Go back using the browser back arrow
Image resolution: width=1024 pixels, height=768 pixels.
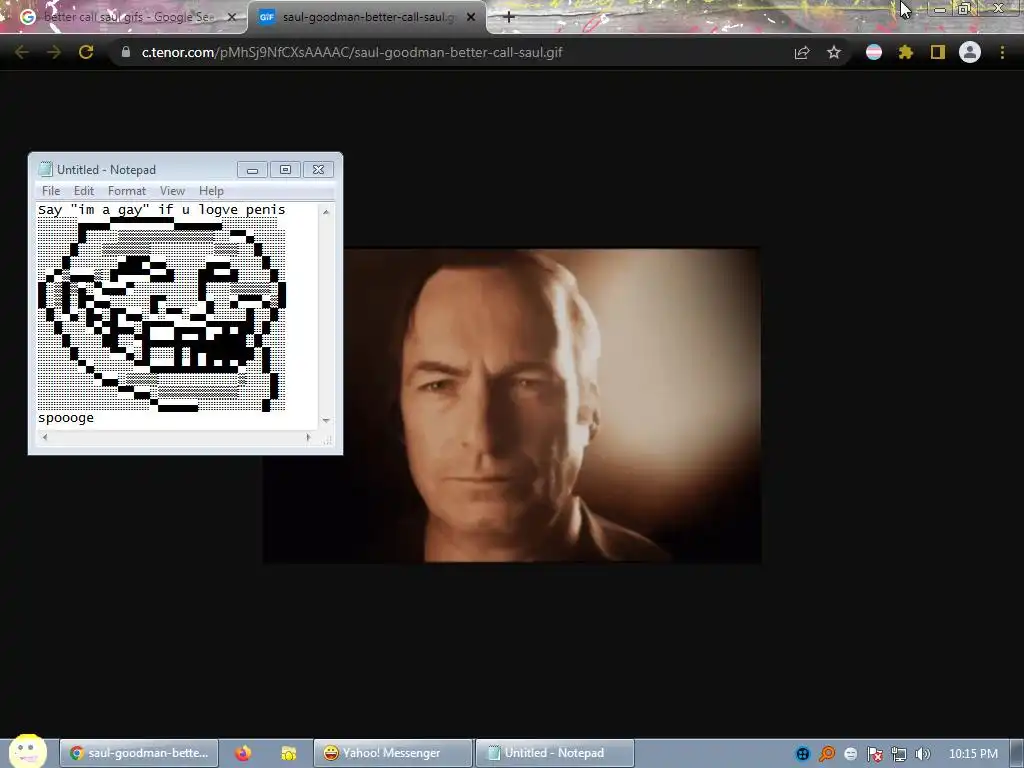click(x=22, y=52)
